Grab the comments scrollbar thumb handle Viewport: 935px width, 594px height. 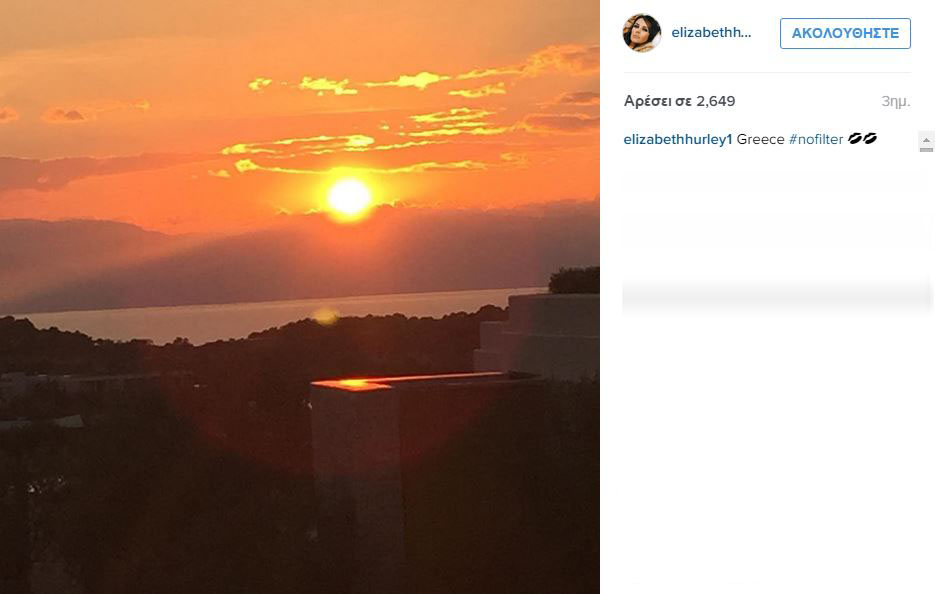[926, 150]
